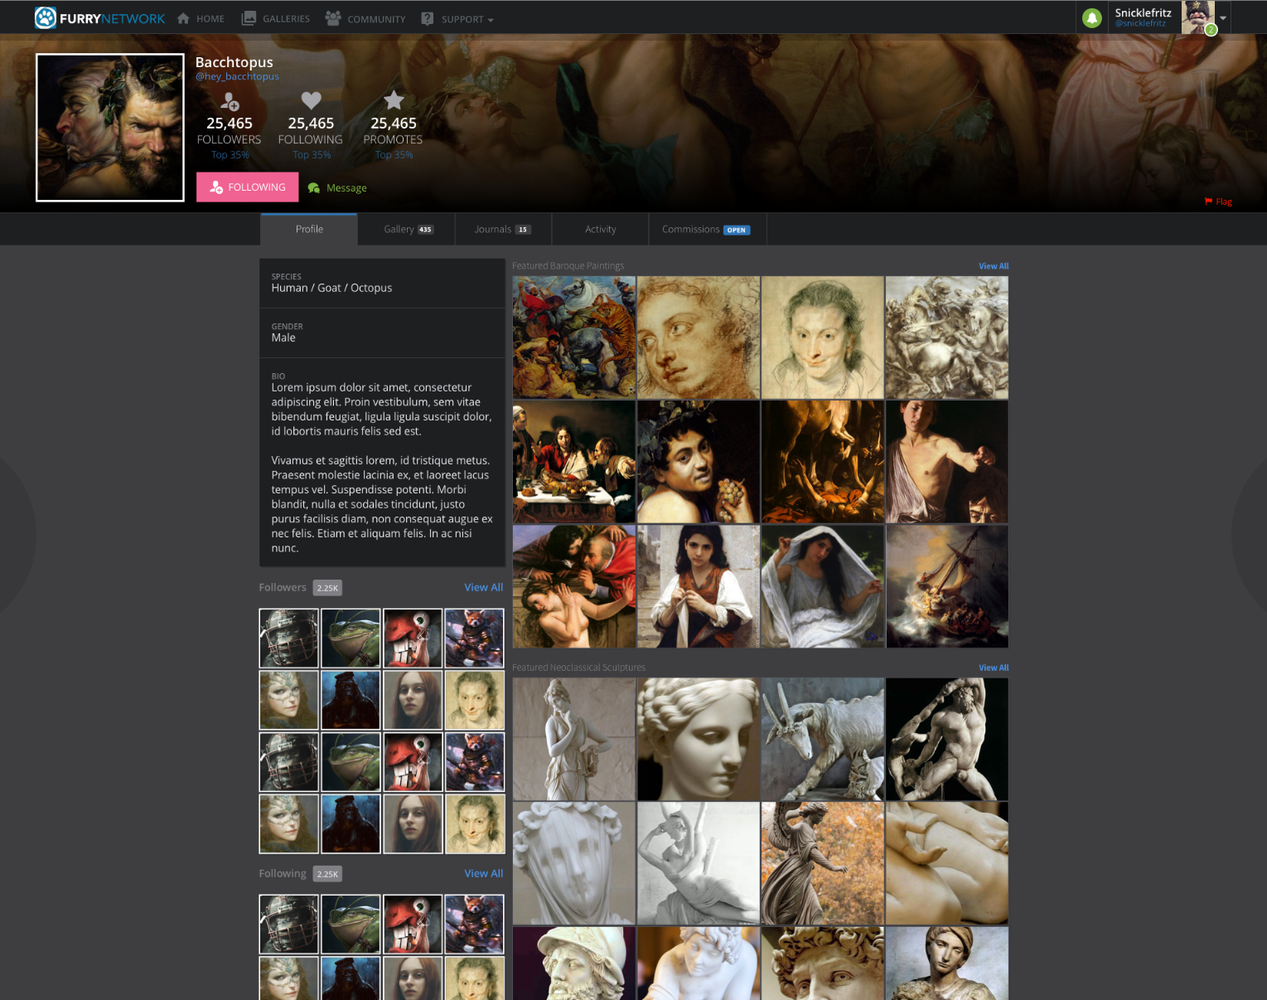Open the stormy ship painting thumbnail
This screenshot has width=1267, height=1000.
tap(947, 586)
